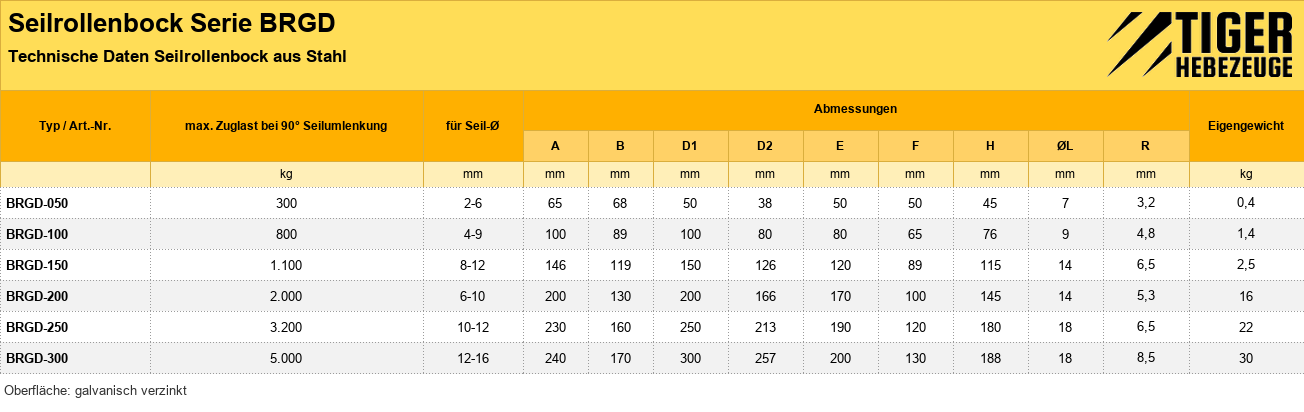Click the für Seil-Ø column header

point(473,126)
